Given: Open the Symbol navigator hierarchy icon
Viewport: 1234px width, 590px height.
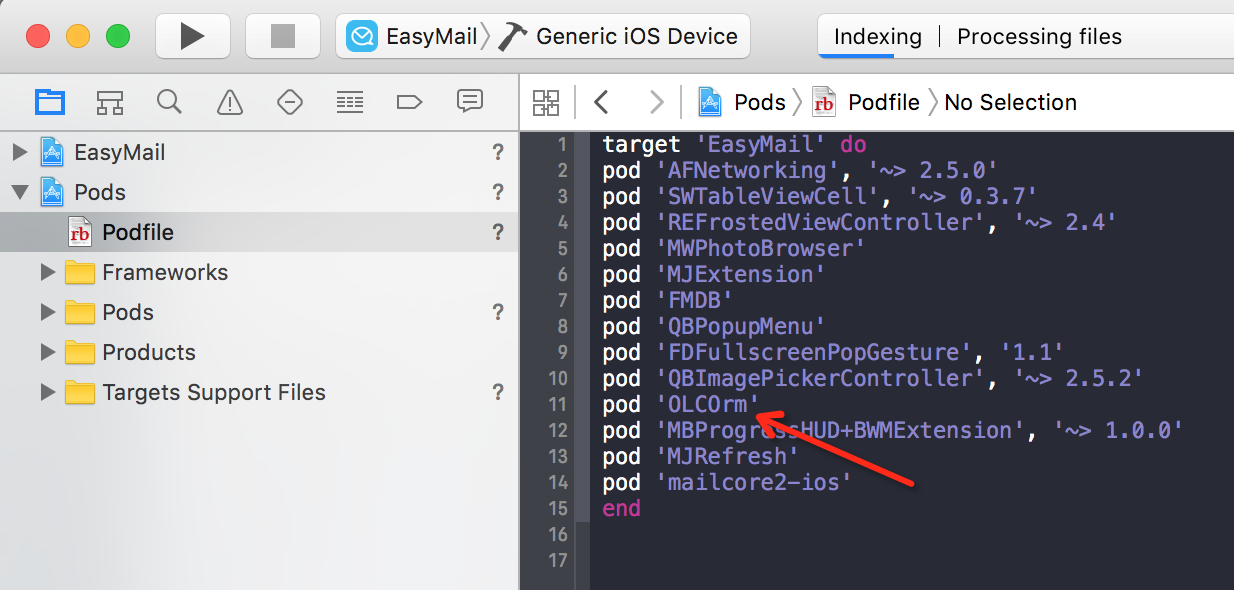Looking at the screenshot, I should (x=110, y=101).
